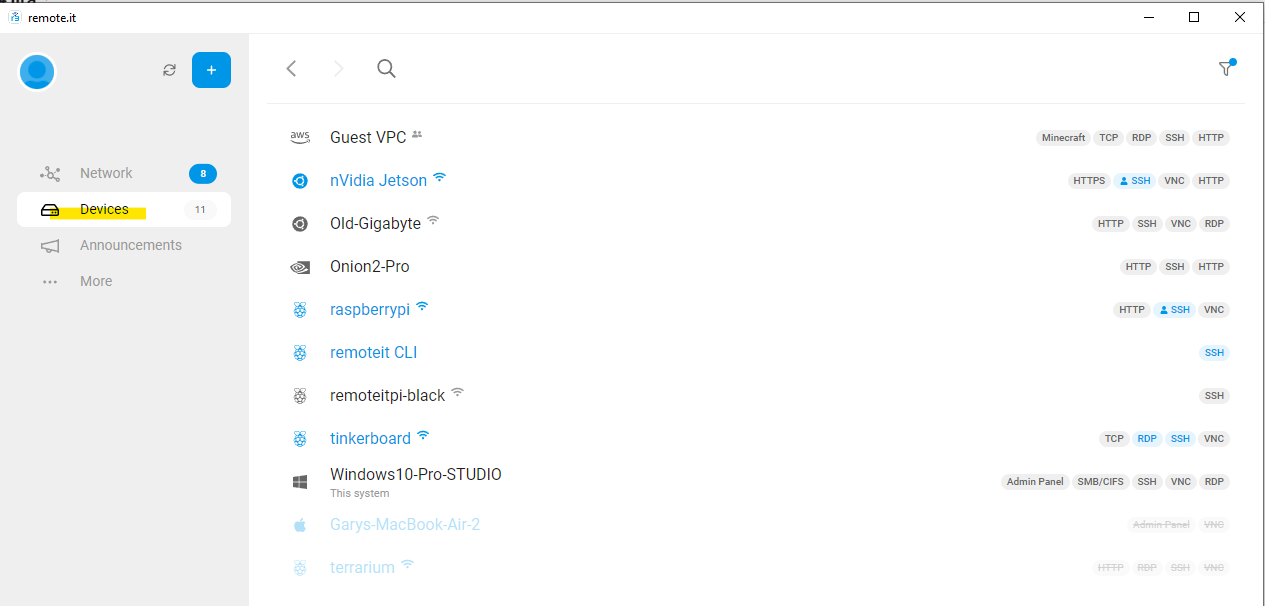Image resolution: width=1265 pixels, height=606 pixels.
Task: Click the wifi icon beside tinkerboard
Action: coord(423,436)
